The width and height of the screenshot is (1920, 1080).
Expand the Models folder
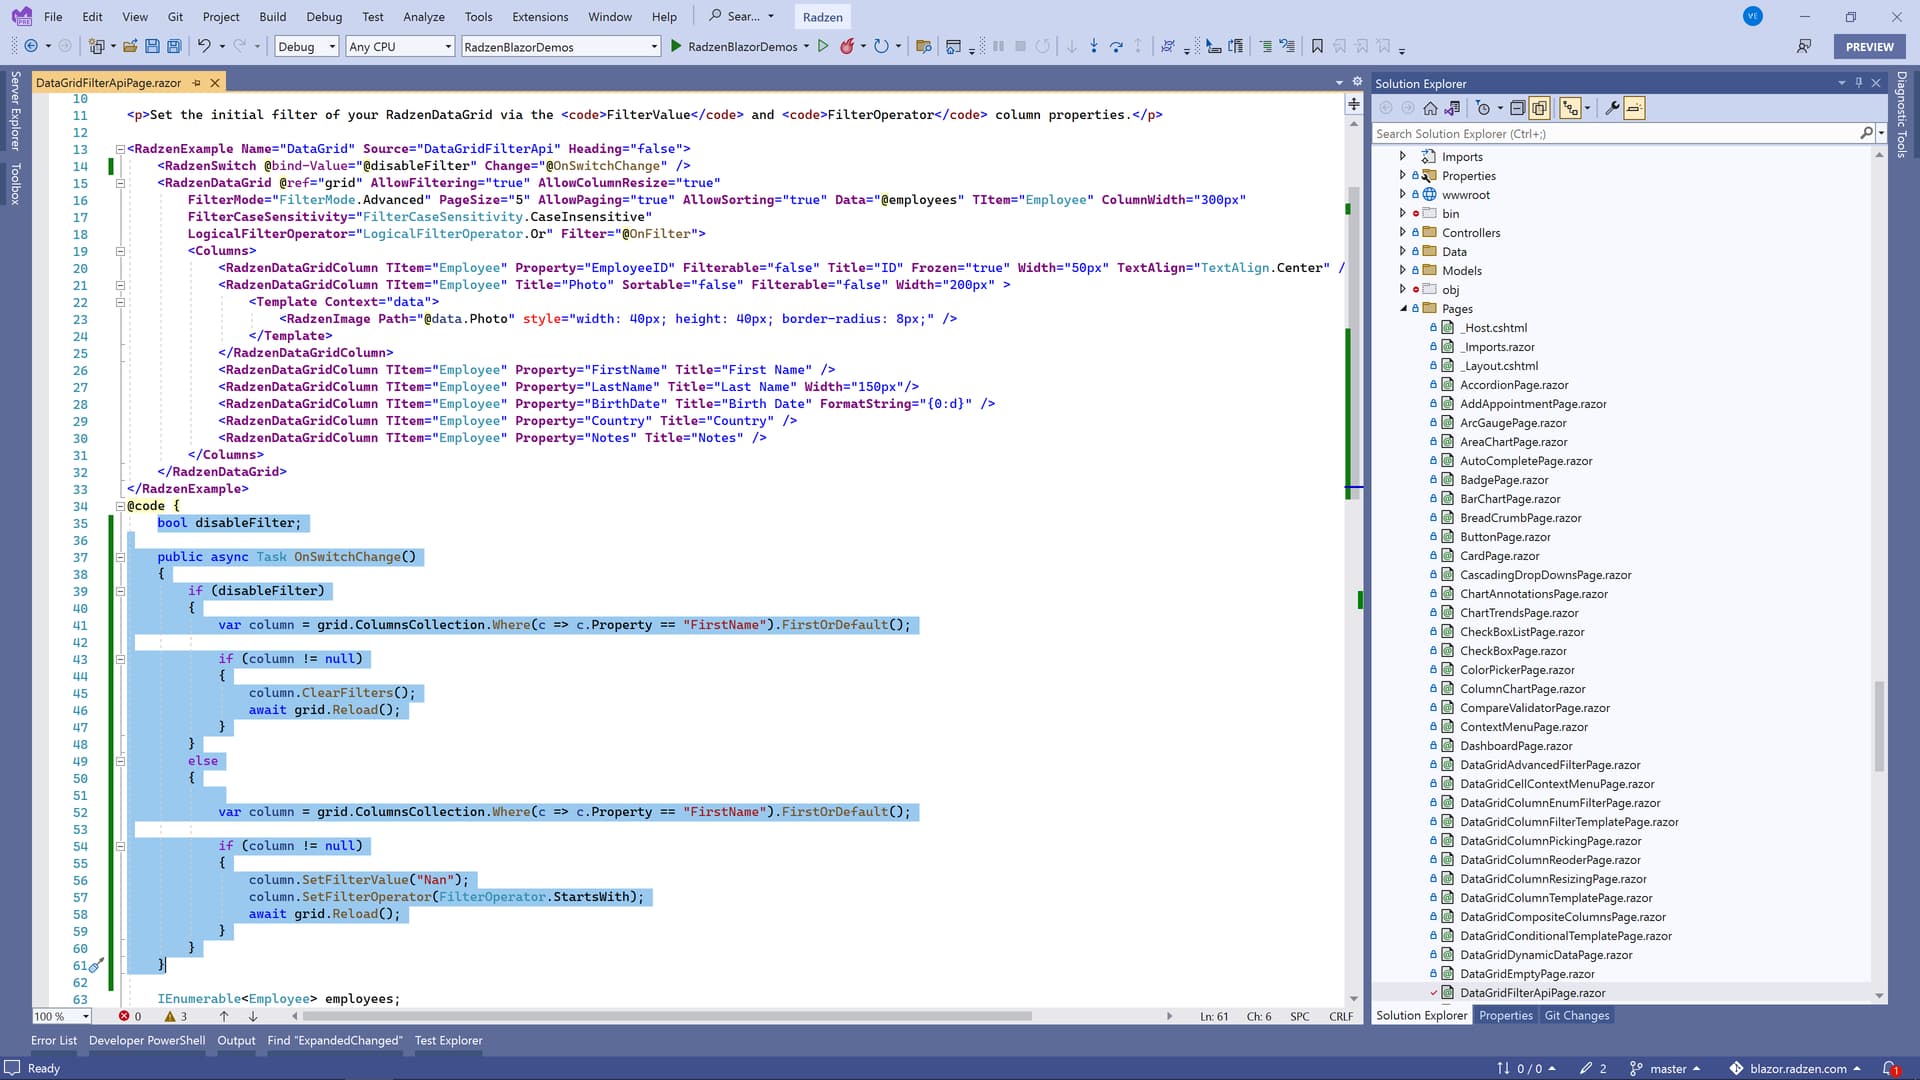(x=1402, y=270)
